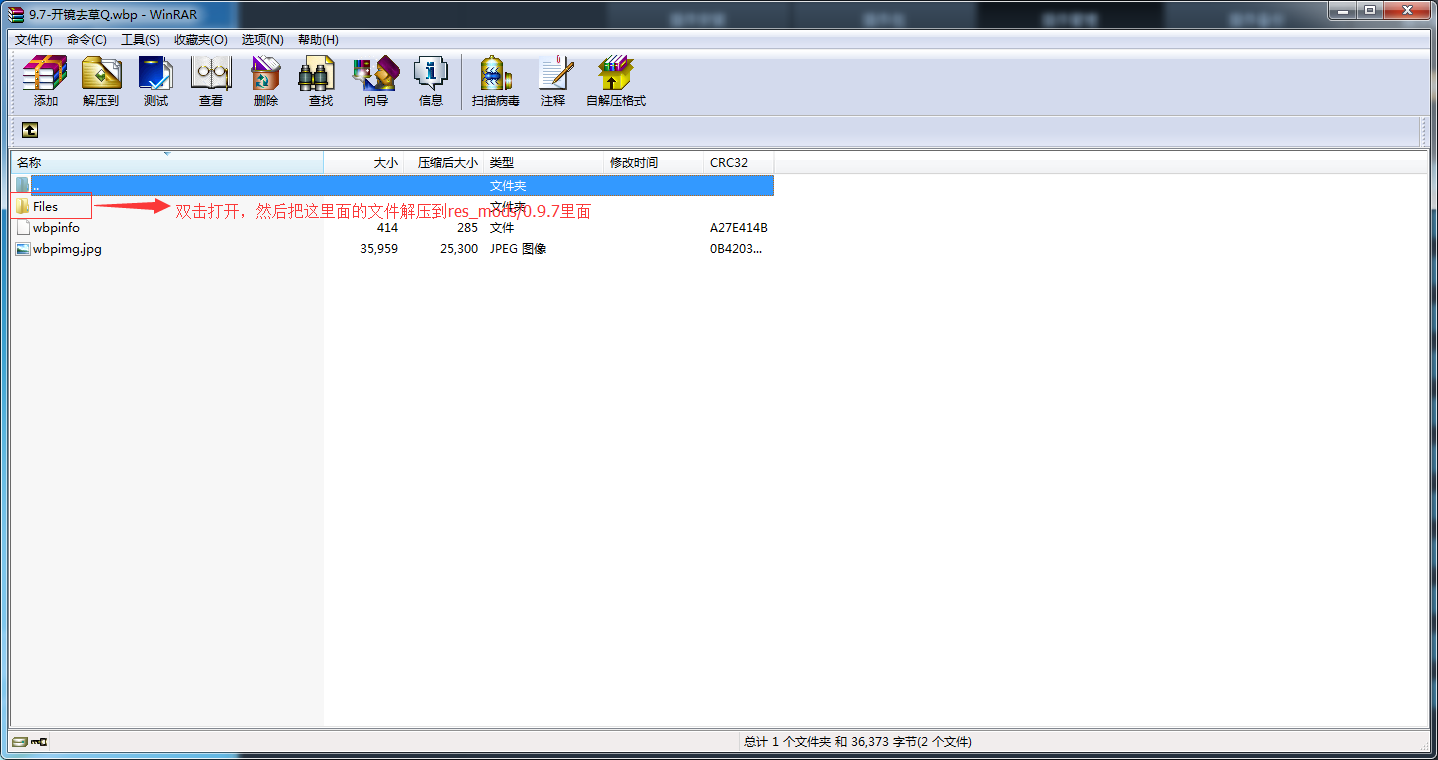Close the WinRAR window
The width and height of the screenshot is (1438, 760).
[x=1406, y=10]
